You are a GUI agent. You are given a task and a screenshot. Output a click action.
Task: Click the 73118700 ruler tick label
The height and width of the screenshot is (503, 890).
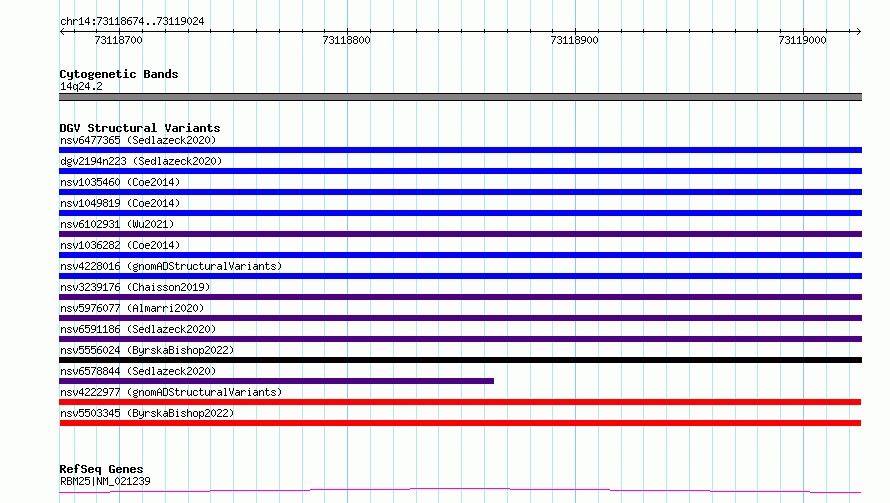(x=118, y=40)
